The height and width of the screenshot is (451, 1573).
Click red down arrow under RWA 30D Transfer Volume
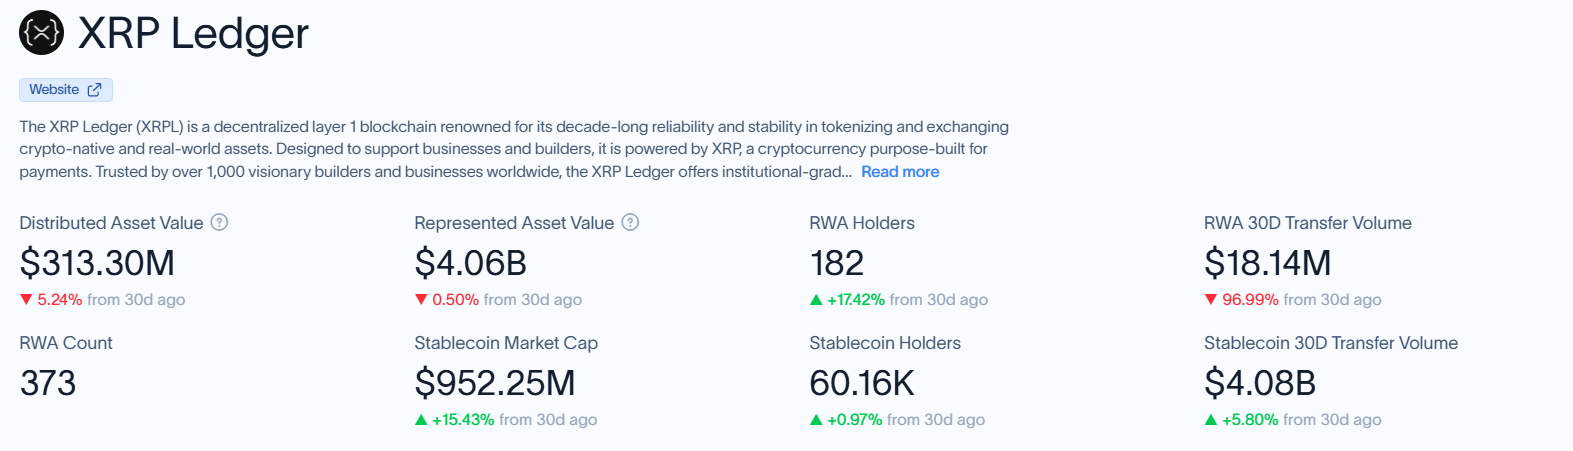(1211, 299)
